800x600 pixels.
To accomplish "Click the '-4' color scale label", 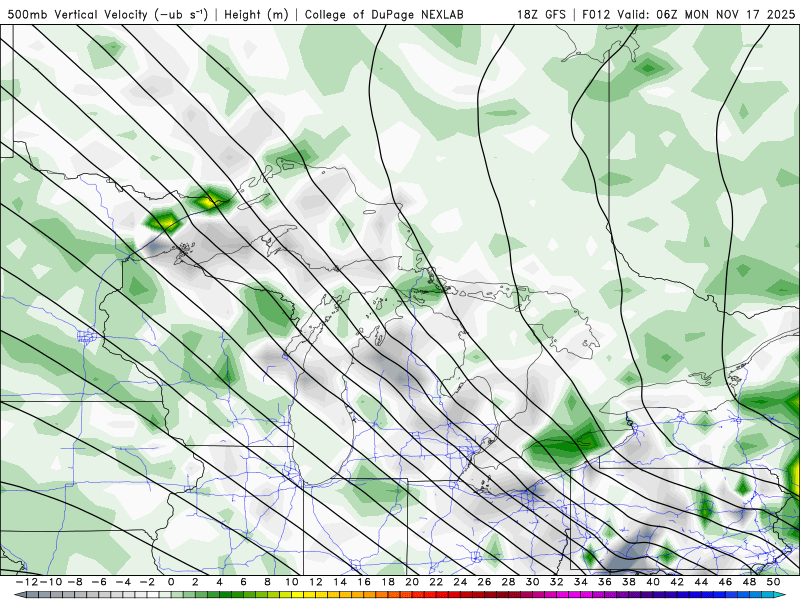I will coord(123,582).
